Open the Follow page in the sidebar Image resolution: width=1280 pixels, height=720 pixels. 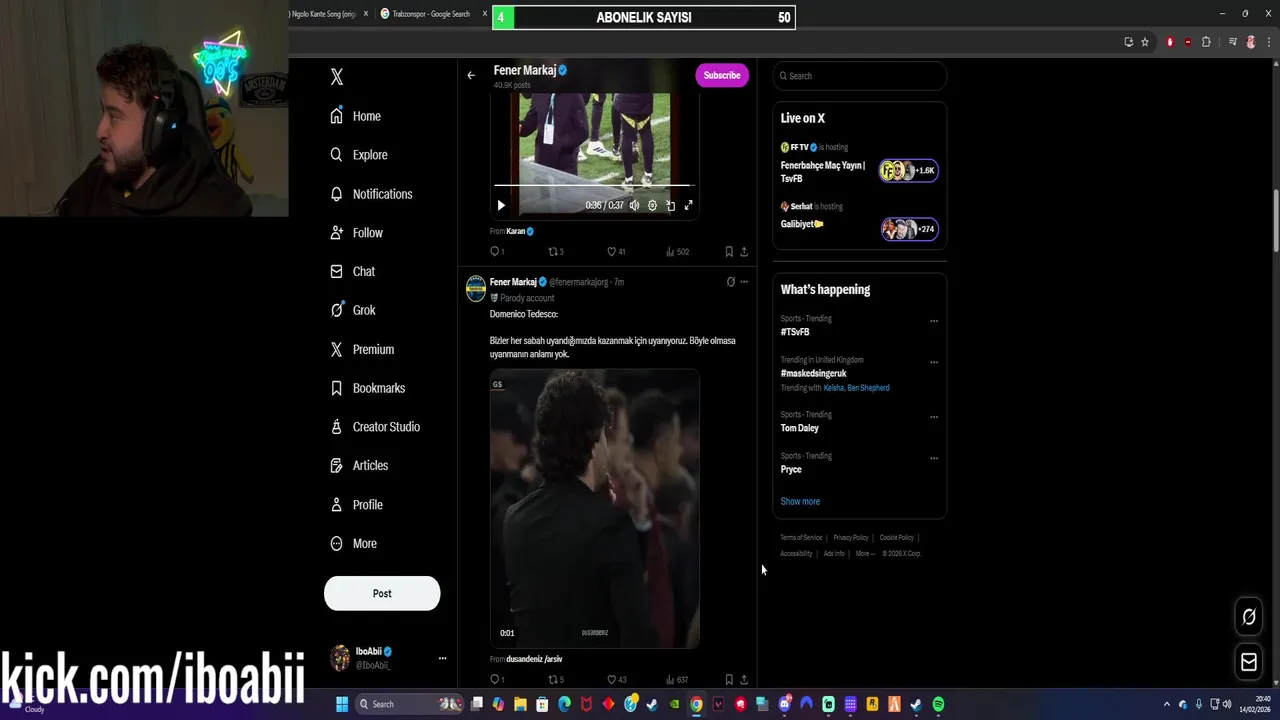coord(357,233)
